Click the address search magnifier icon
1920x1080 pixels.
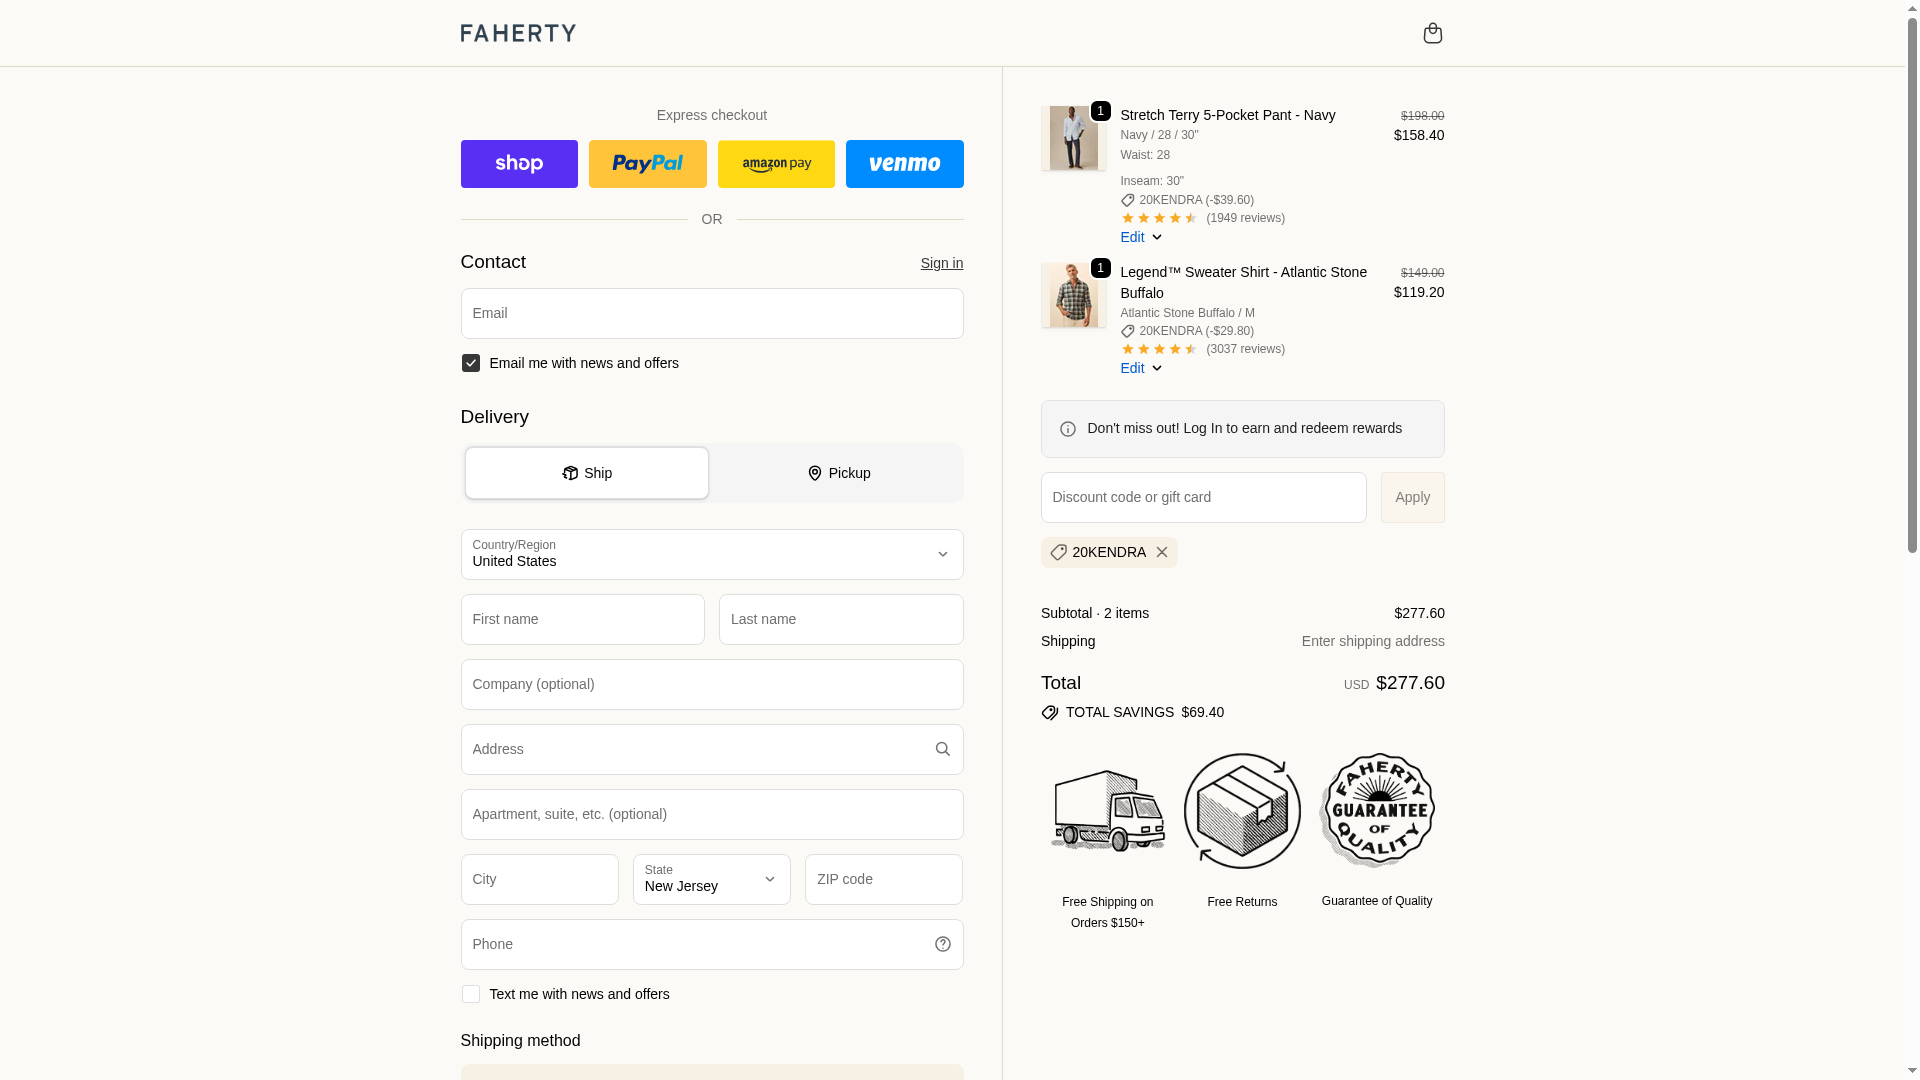tap(942, 749)
